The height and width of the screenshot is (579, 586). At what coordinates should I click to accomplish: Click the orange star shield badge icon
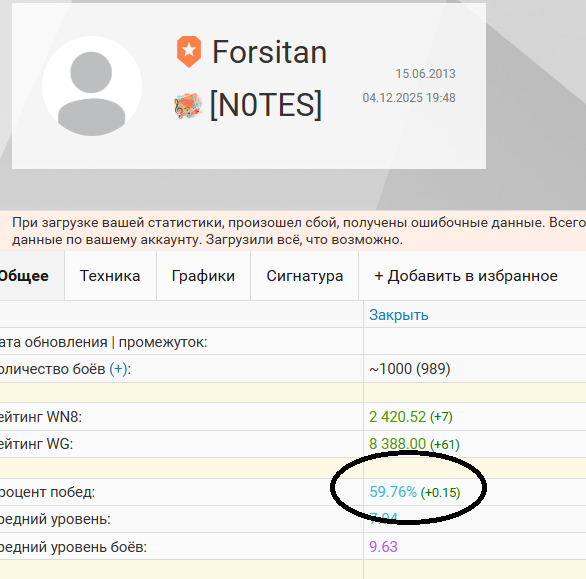point(189,52)
